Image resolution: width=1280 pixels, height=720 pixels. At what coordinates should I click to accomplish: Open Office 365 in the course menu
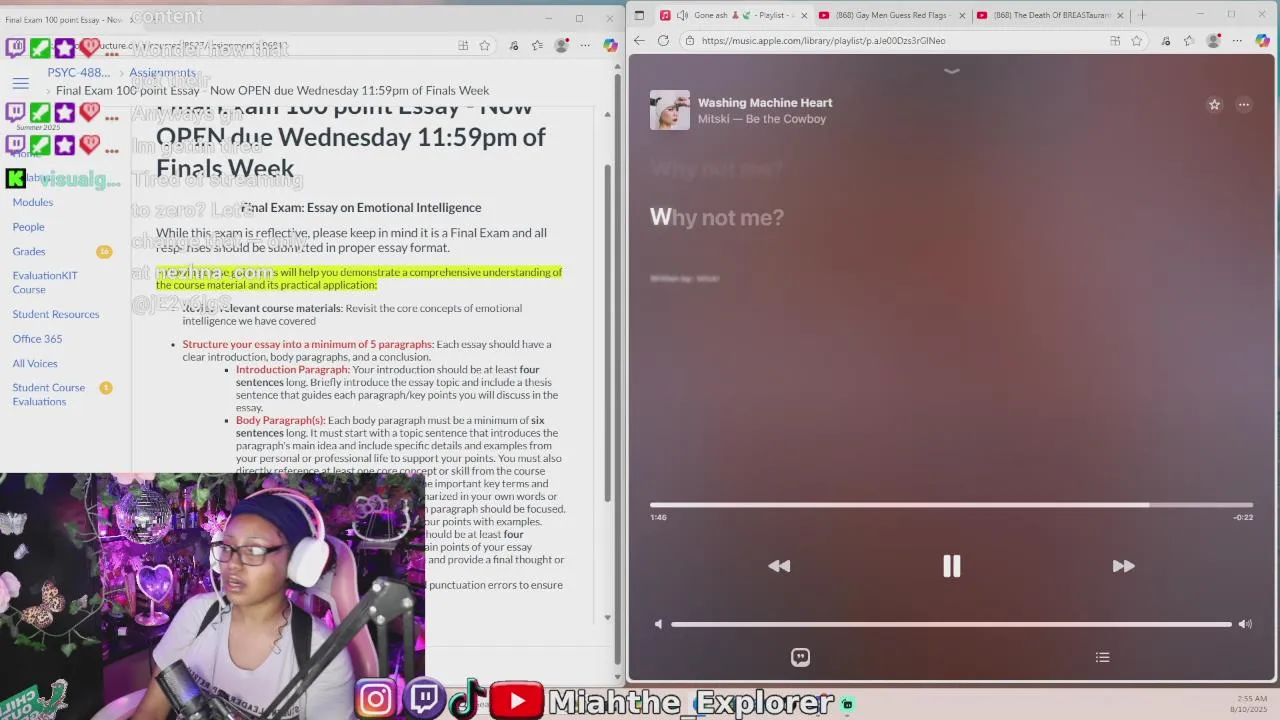click(x=37, y=339)
